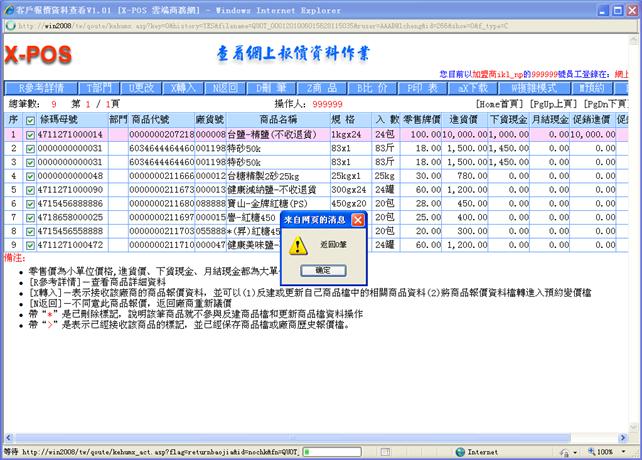Screen dimensions: 642x460
Task: Uncheck the checkbox for row 5
Action: (29, 189)
